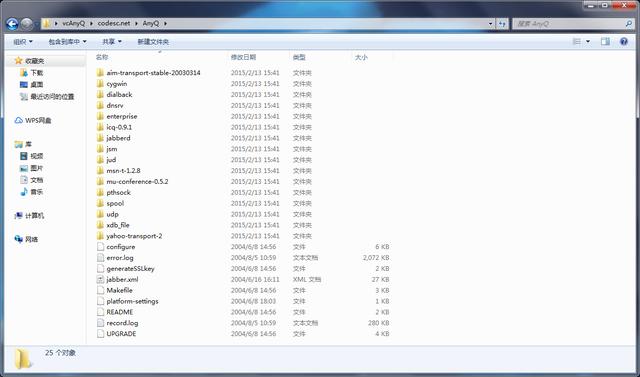Open the 共享 menu
The height and width of the screenshot is (377, 640).
click(x=112, y=42)
